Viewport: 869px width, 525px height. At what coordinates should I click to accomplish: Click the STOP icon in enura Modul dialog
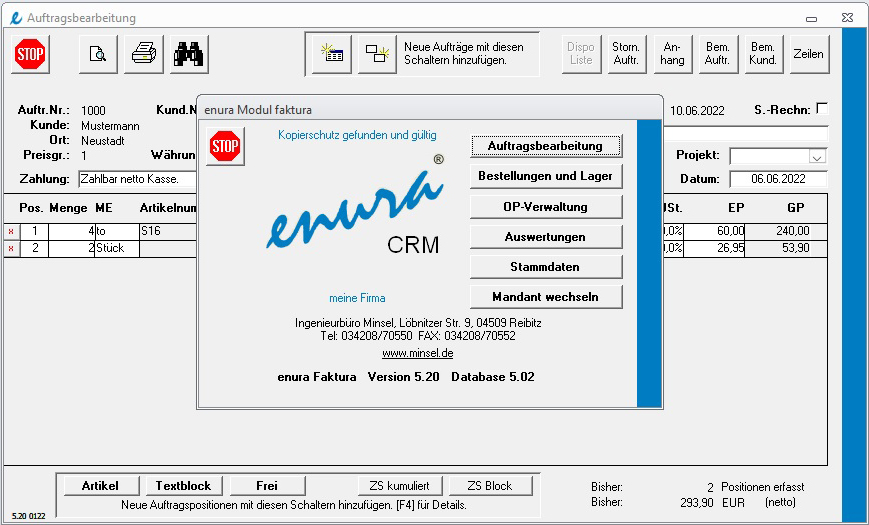coord(225,146)
